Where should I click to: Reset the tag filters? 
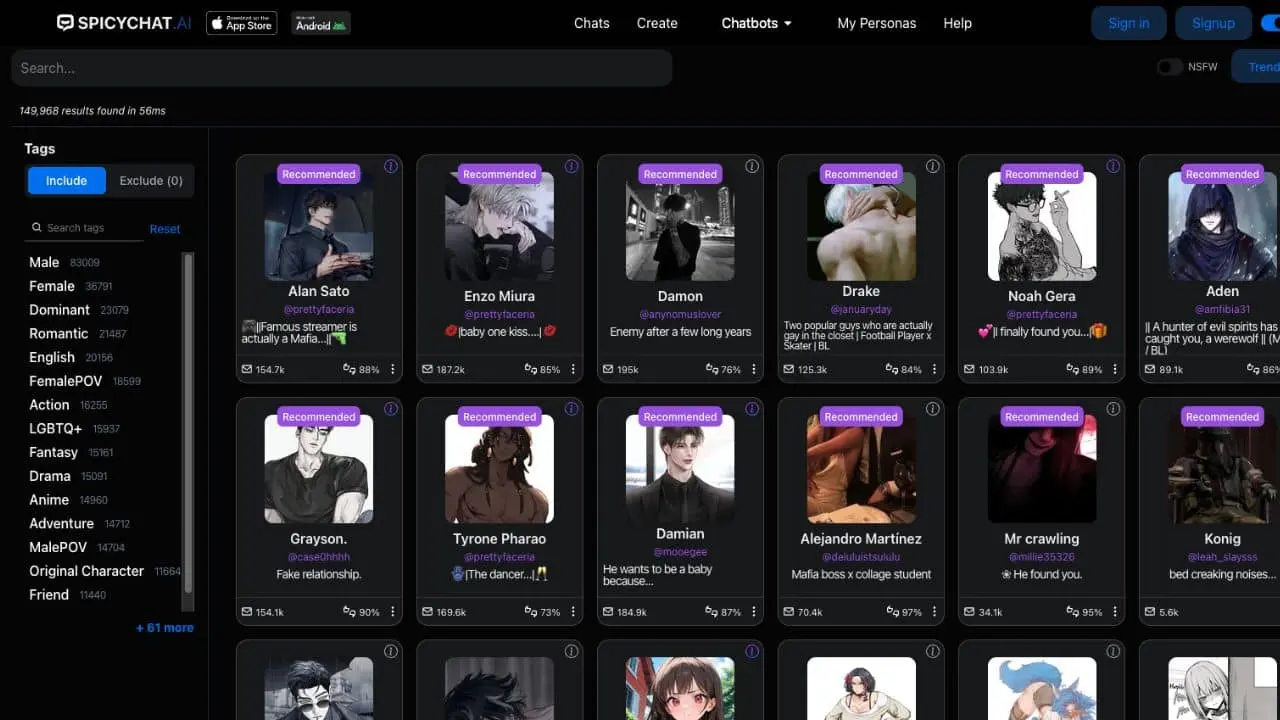point(165,229)
